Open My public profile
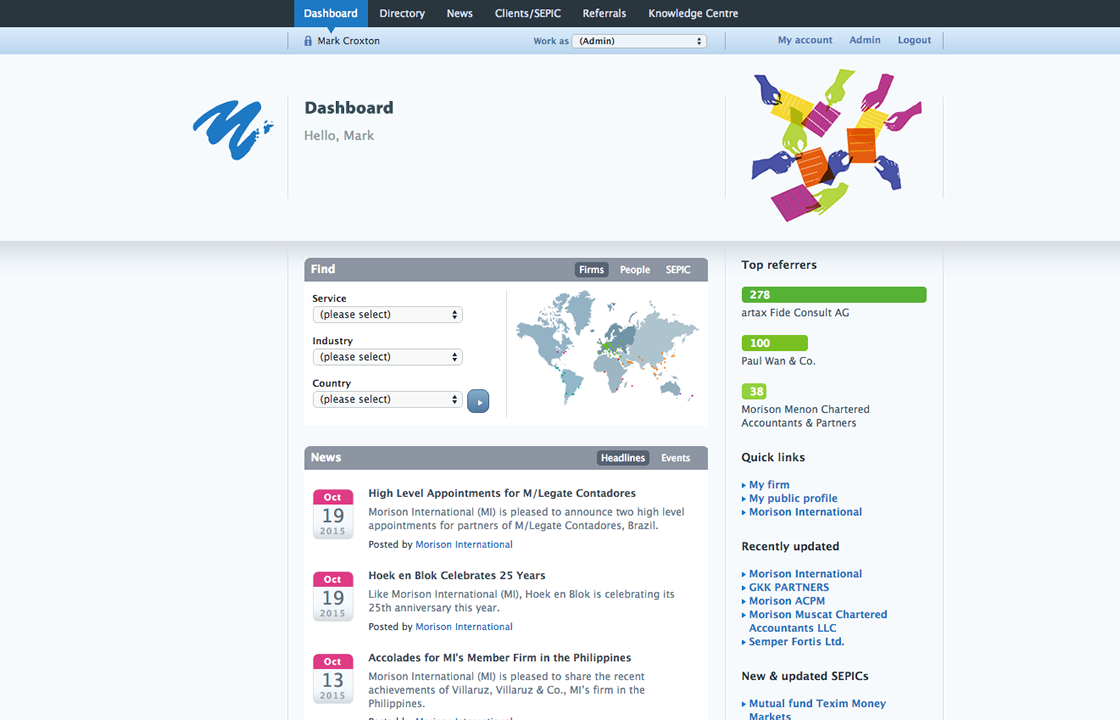The image size is (1120, 720). [x=793, y=499]
